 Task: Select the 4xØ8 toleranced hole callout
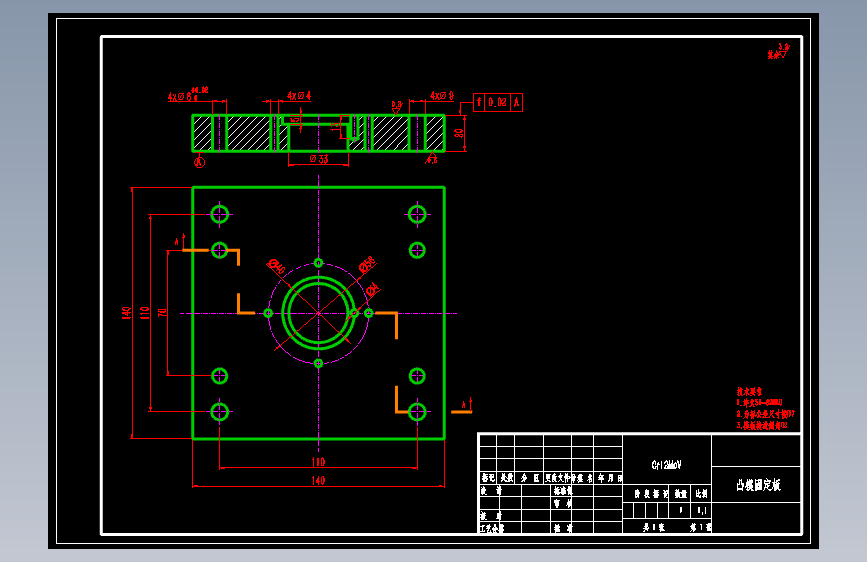pyautogui.click(x=188, y=95)
